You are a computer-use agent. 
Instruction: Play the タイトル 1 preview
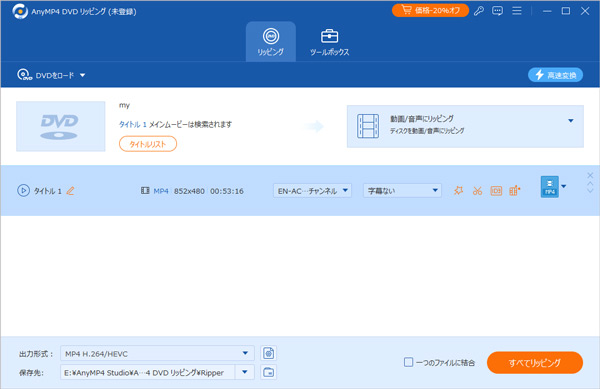(x=23, y=190)
